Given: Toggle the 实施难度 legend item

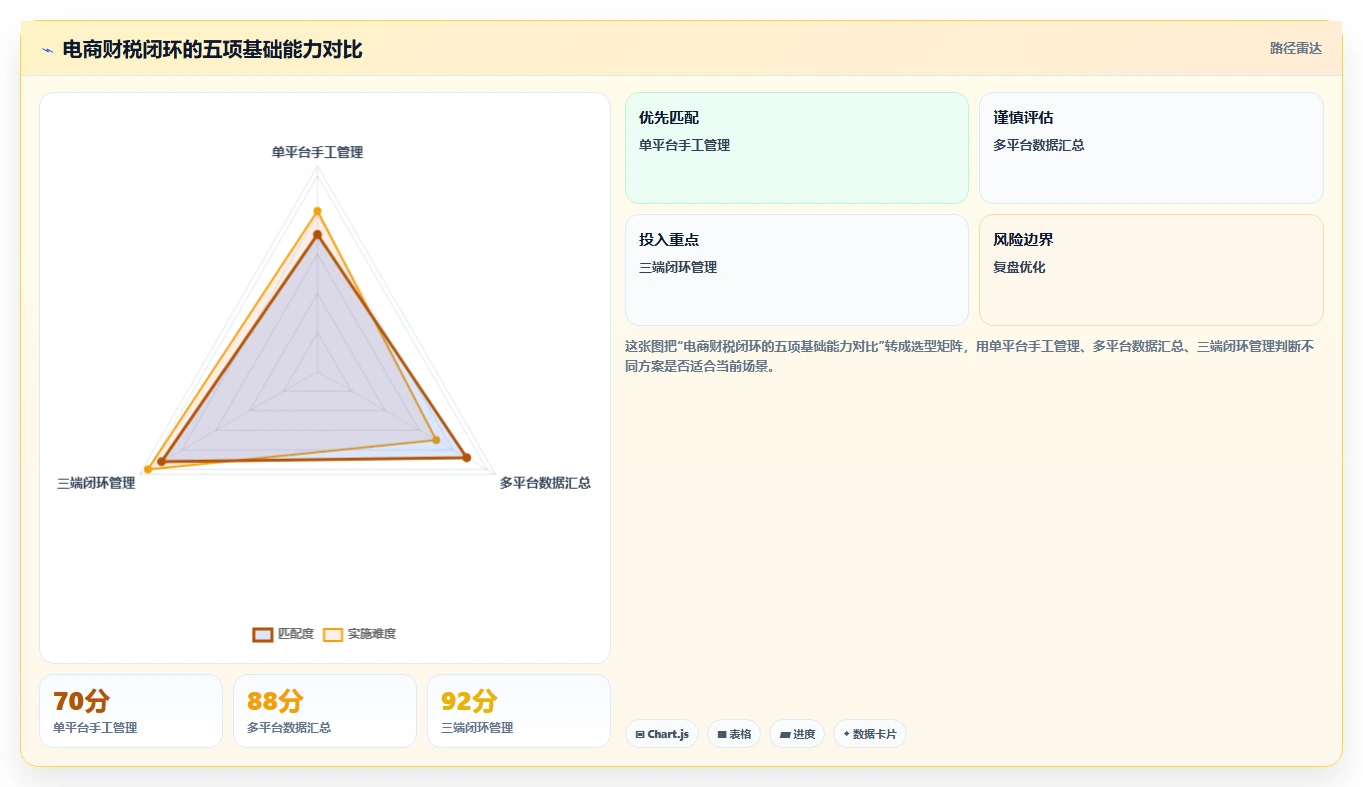Looking at the screenshot, I should pos(359,634).
